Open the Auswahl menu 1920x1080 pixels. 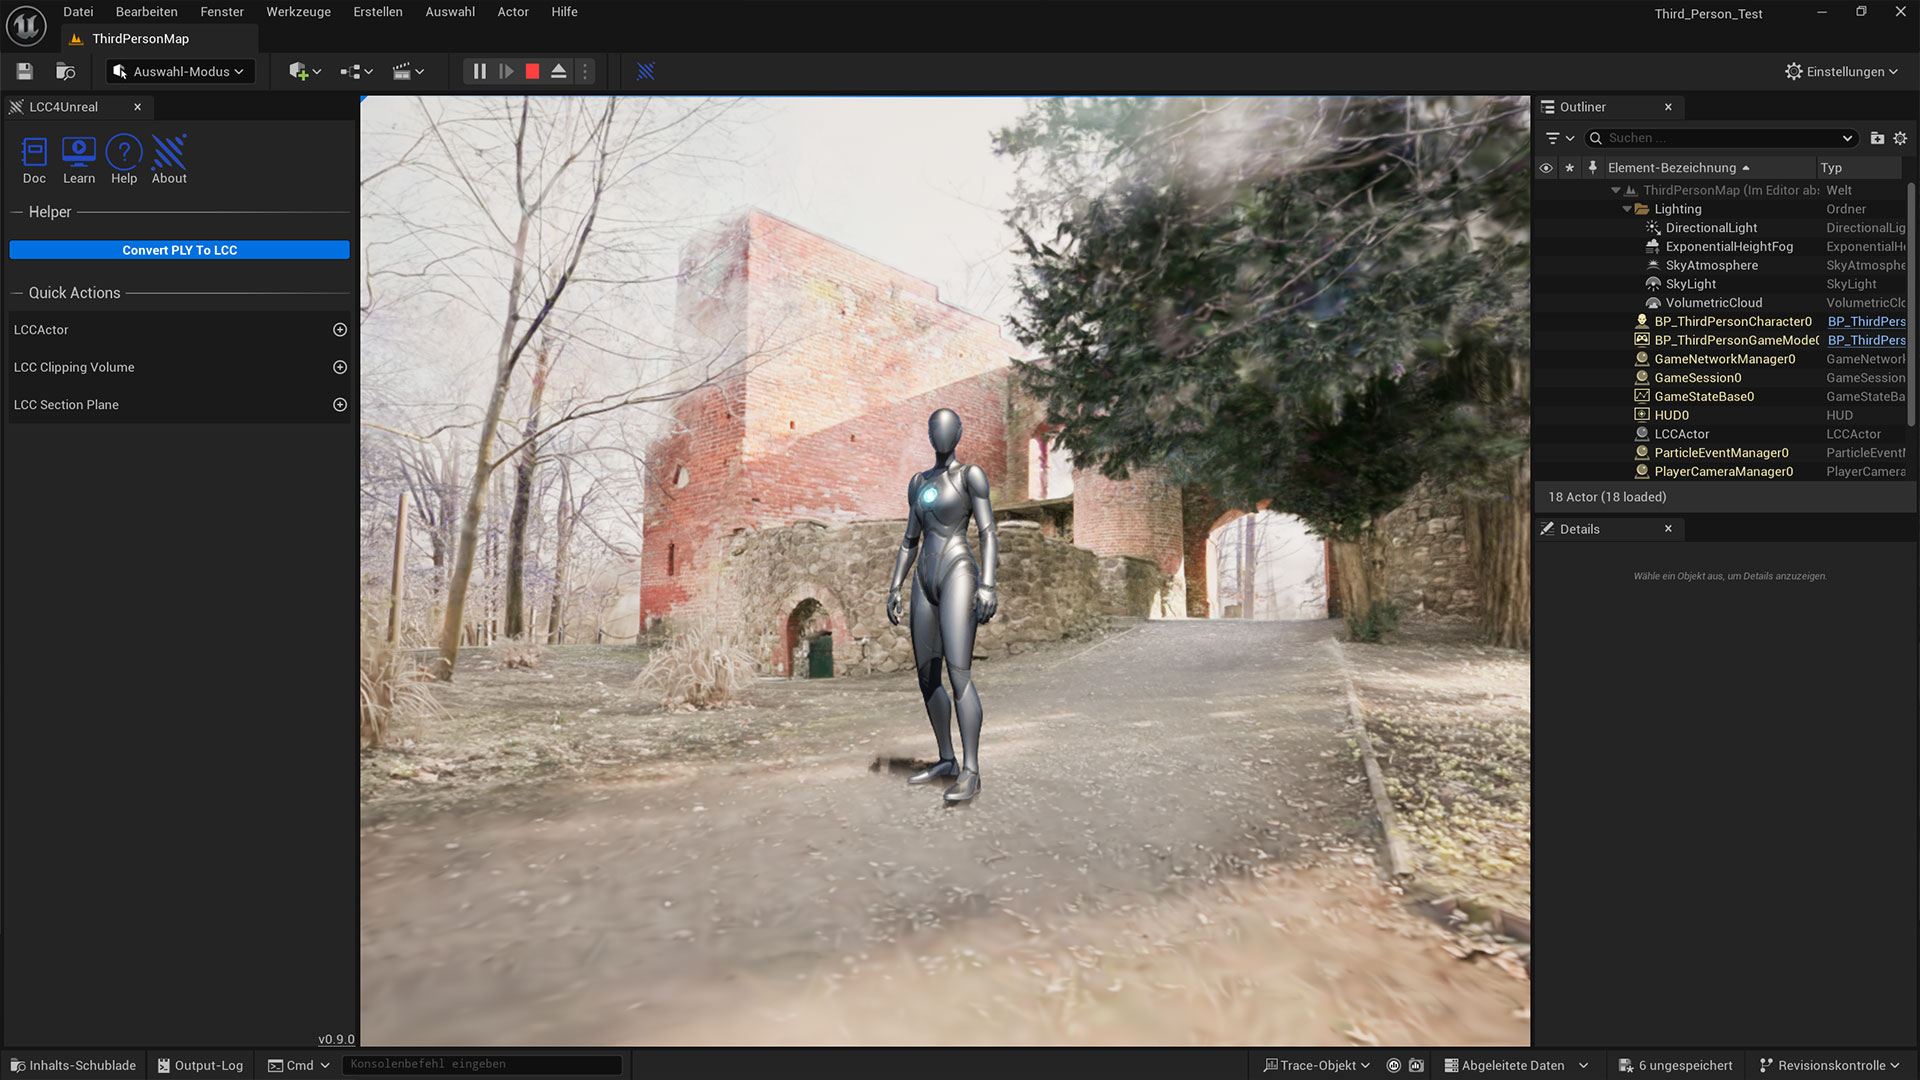coord(450,12)
